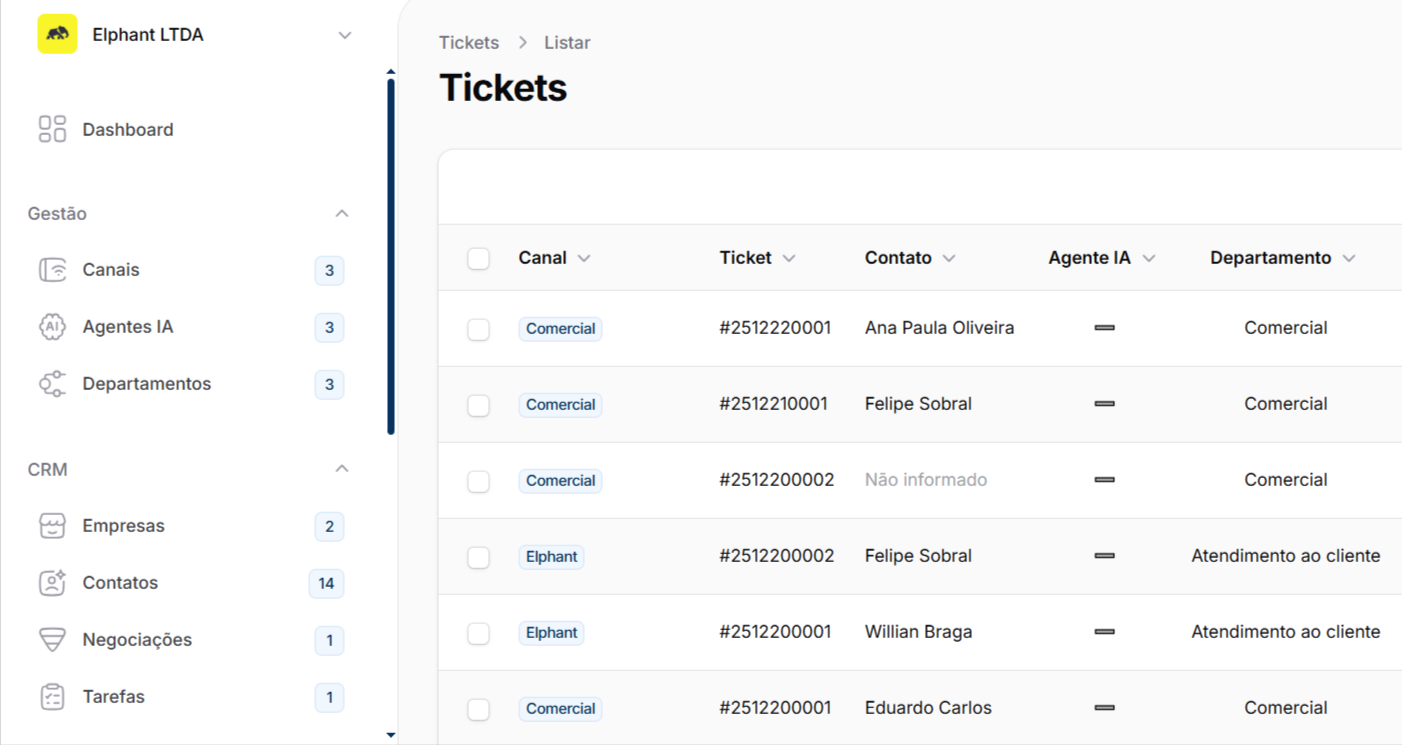The height and width of the screenshot is (745, 1402).
Task: Open the Elphant LTDA company dropdown
Action: pyautogui.click(x=345, y=35)
